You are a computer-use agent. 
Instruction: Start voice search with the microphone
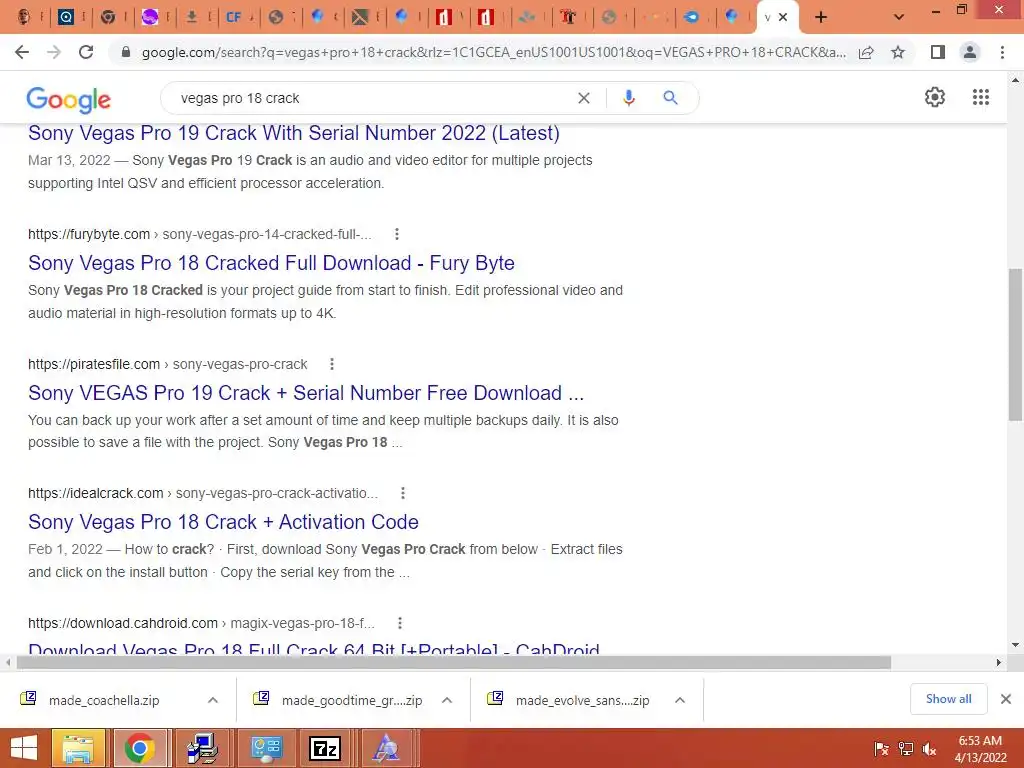click(x=628, y=98)
